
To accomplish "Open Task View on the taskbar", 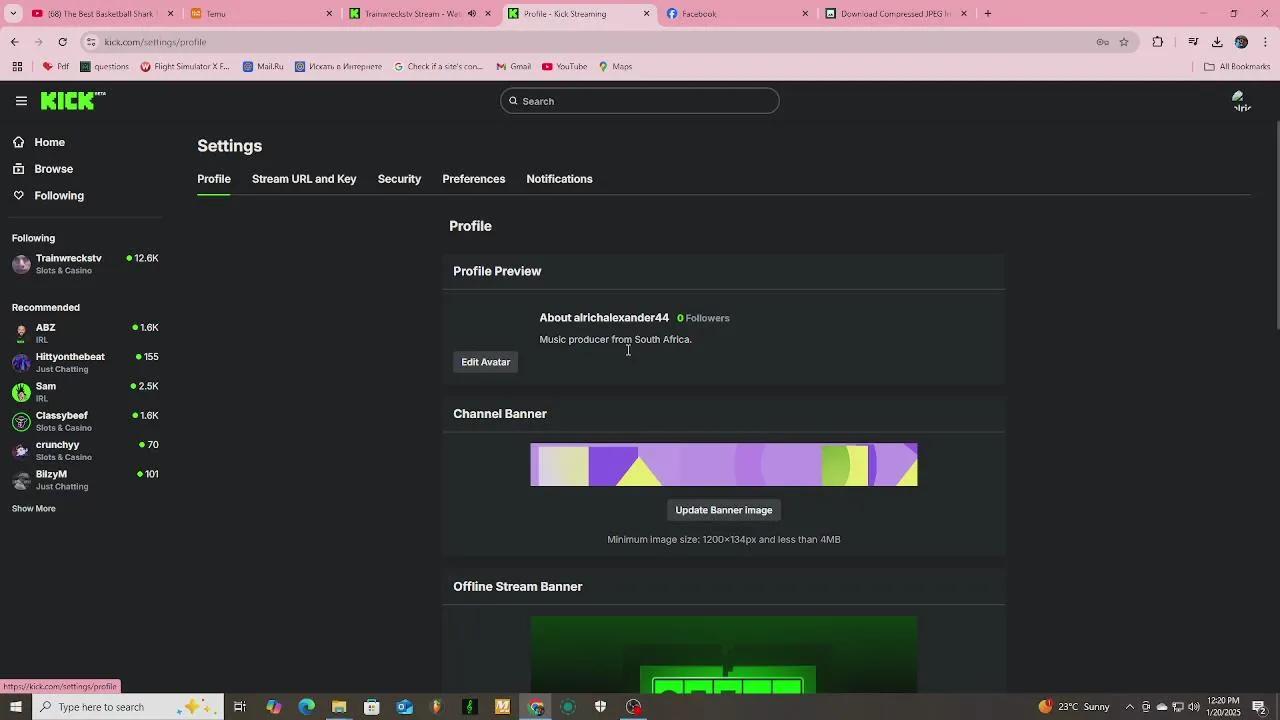I will click(x=240, y=707).
